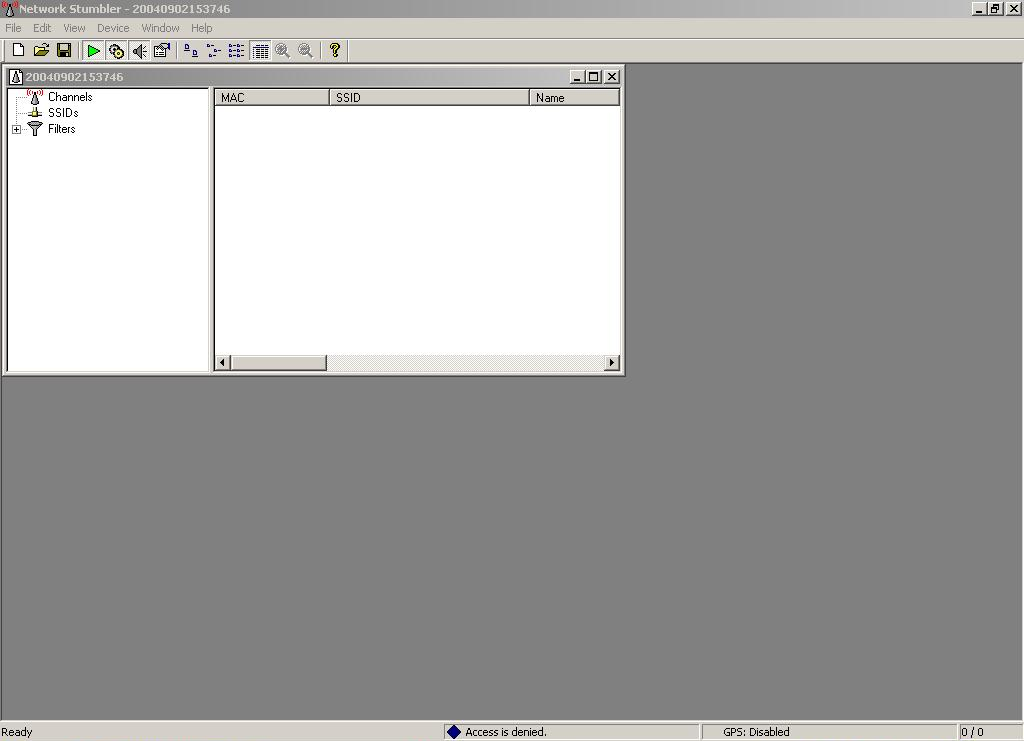Create a new document with New icon
This screenshot has height=741, width=1024.
[17, 50]
